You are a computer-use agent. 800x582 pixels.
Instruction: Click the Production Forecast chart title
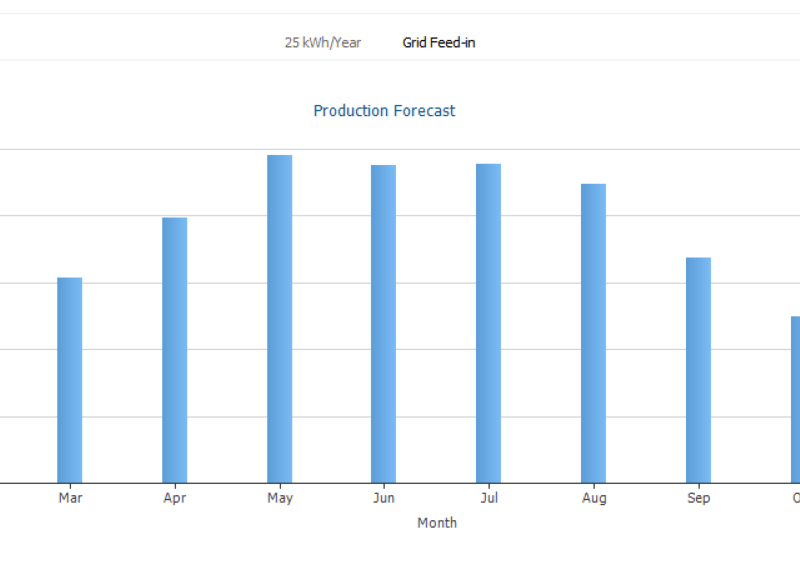[x=384, y=111]
